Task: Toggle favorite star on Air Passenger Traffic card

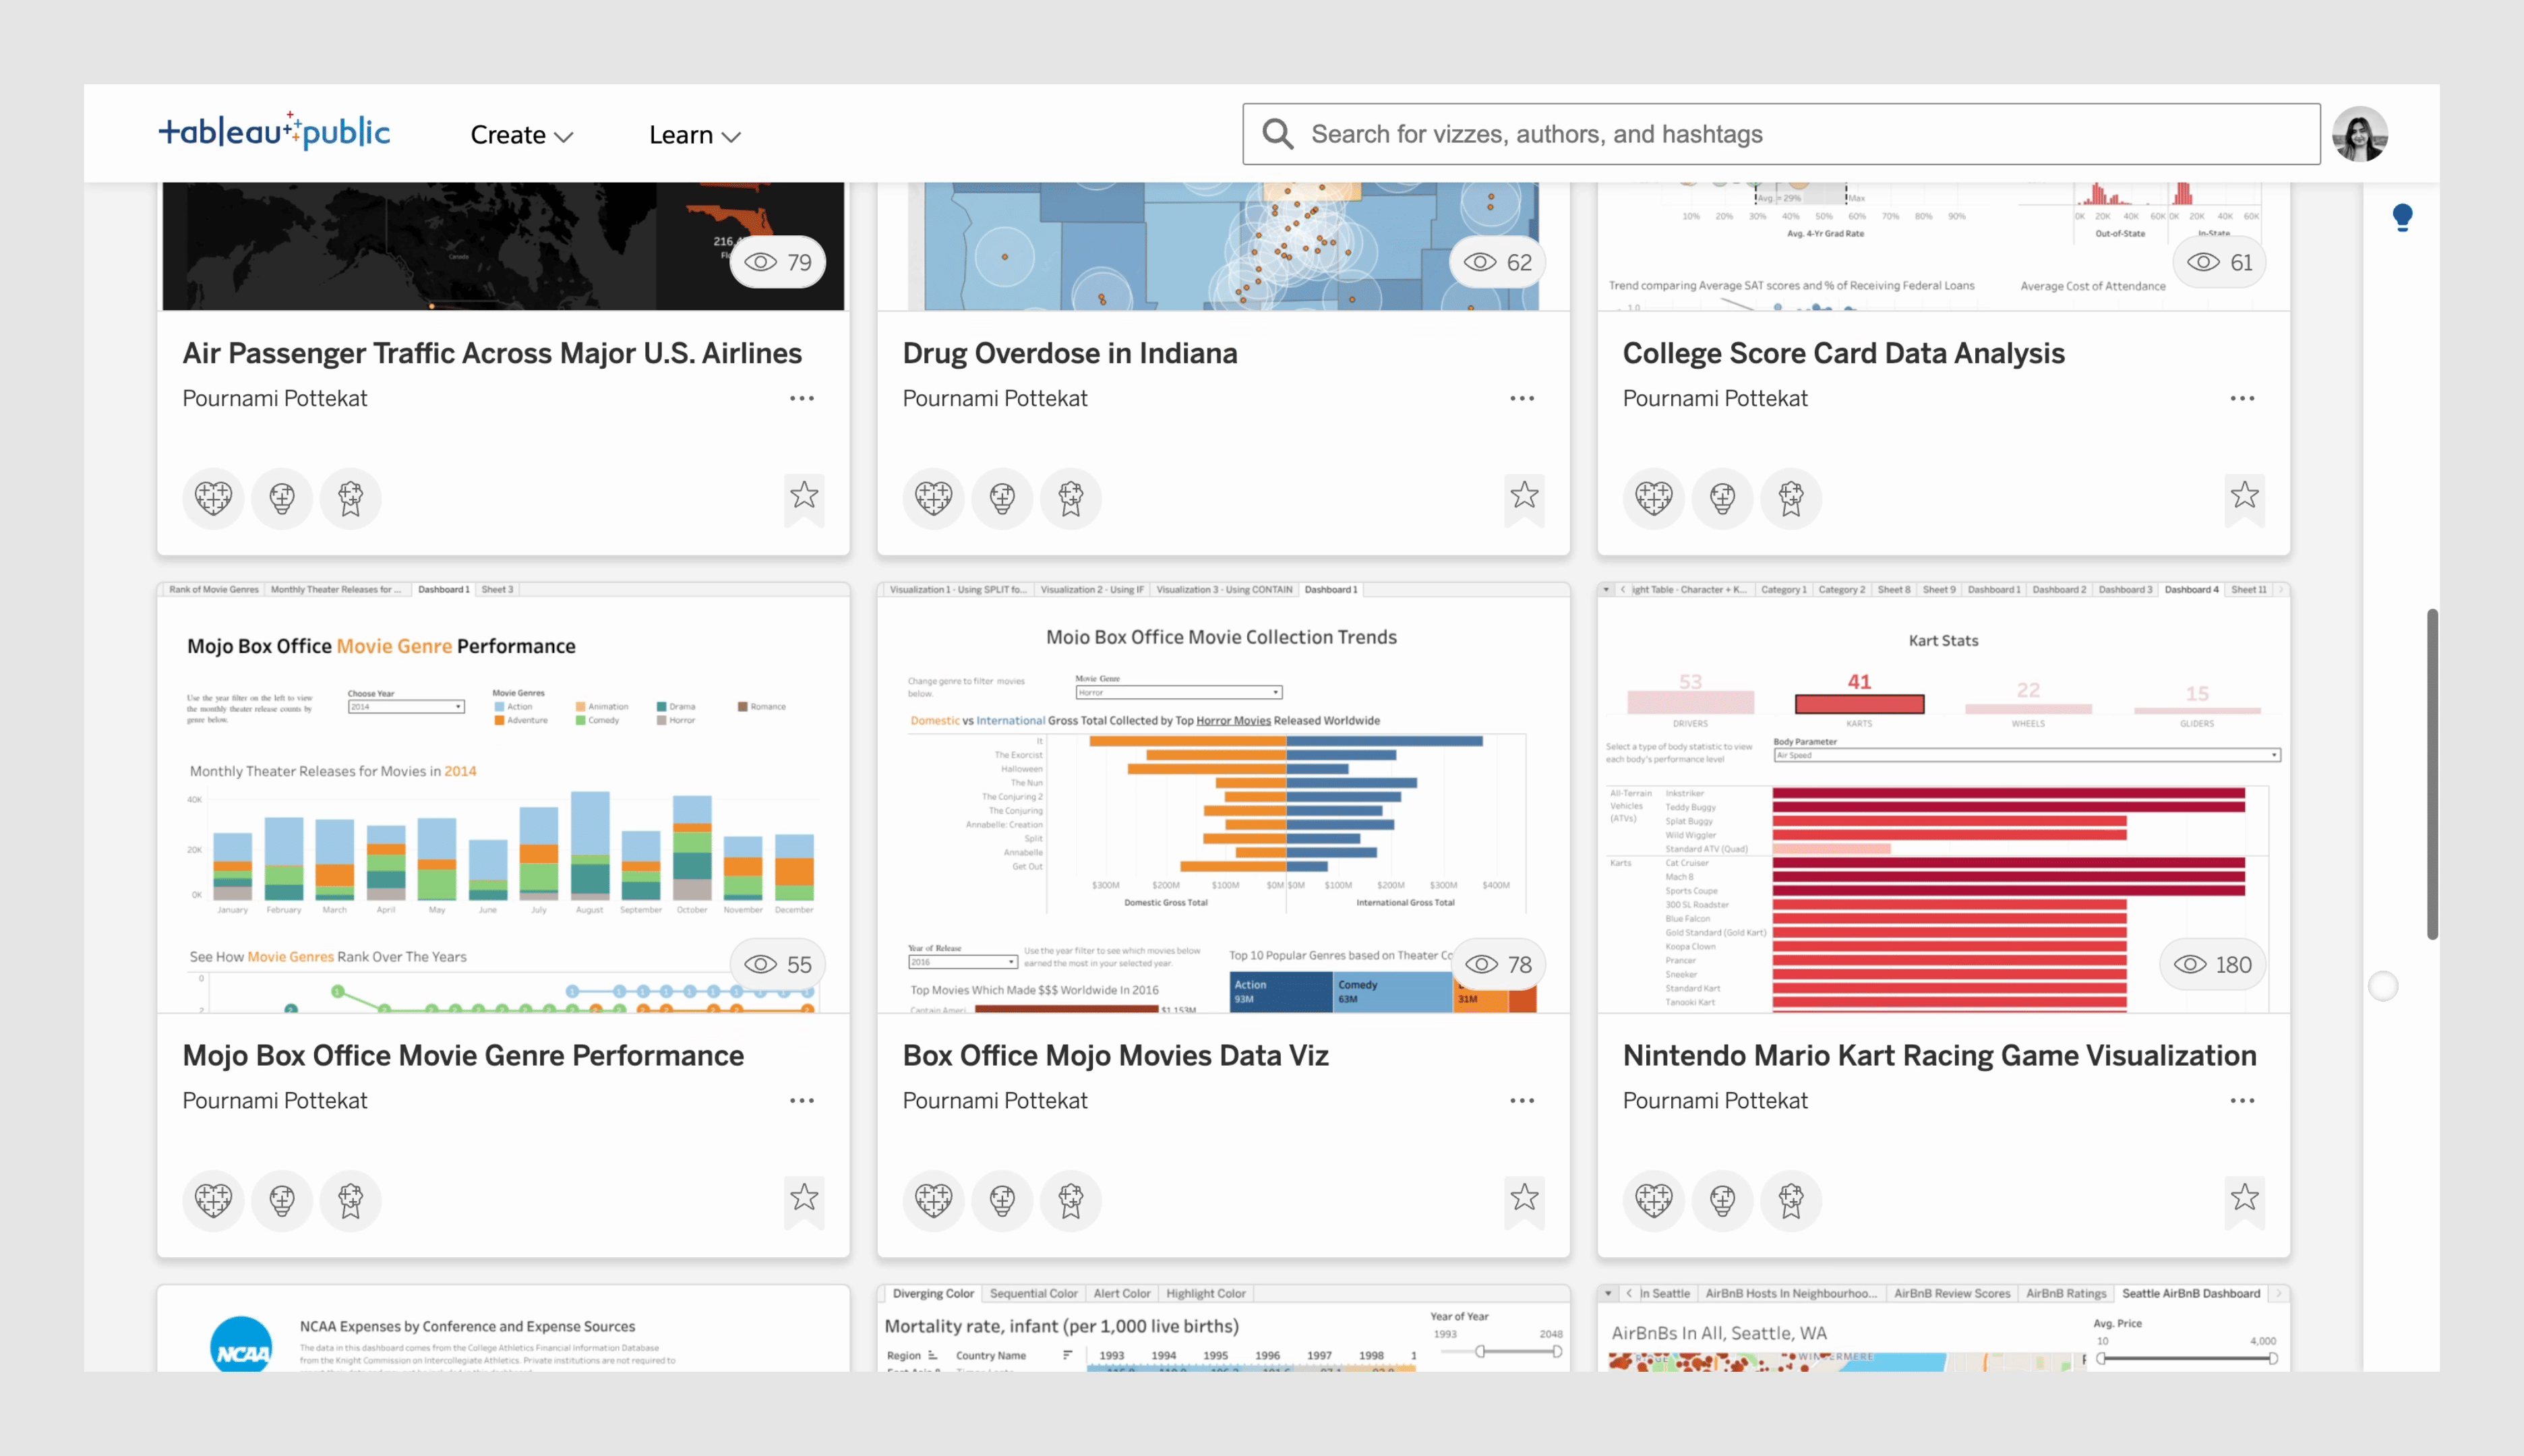Action: (x=804, y=495)
